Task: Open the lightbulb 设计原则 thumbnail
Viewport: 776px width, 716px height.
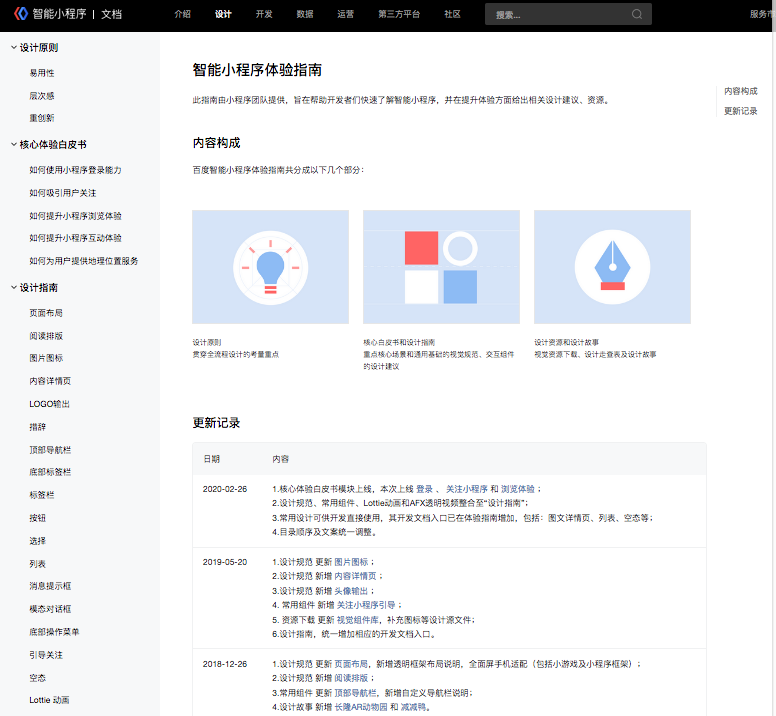Action: coord(270,267)
